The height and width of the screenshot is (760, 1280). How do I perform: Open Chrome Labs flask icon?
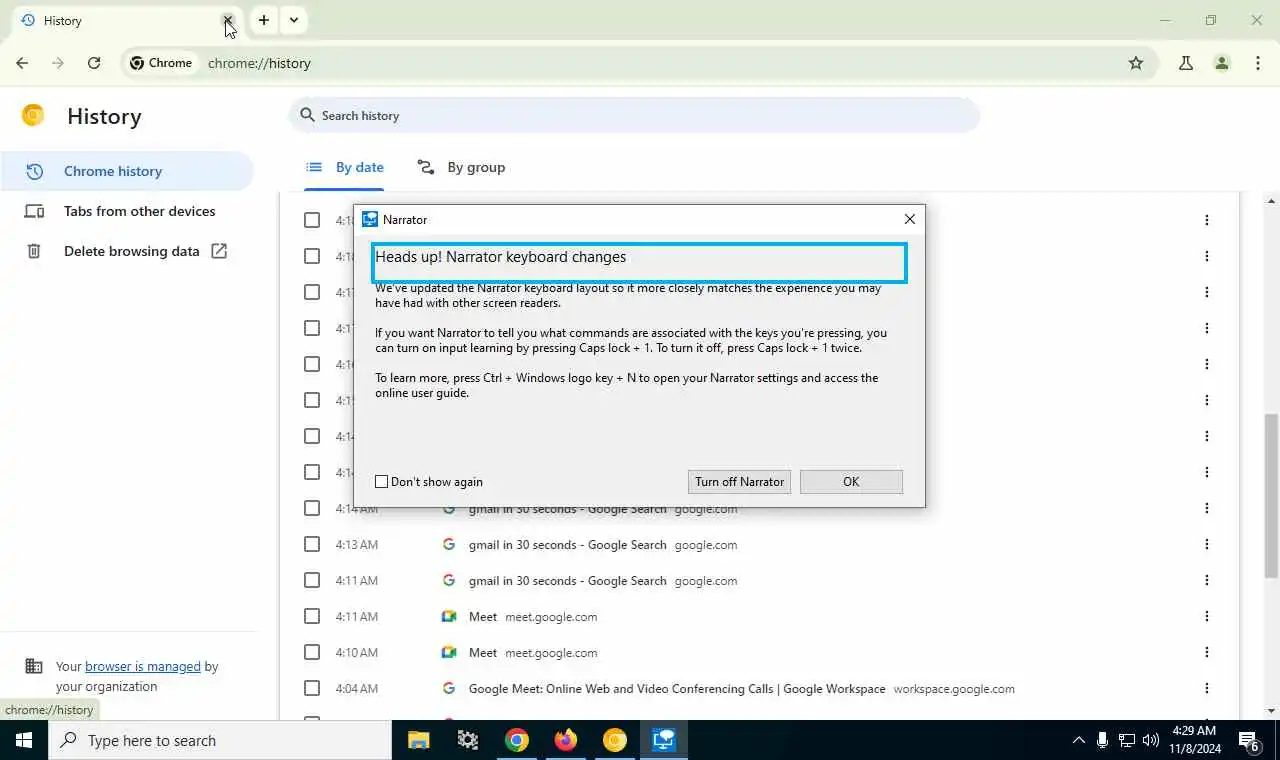click(x=1186, y=63)
